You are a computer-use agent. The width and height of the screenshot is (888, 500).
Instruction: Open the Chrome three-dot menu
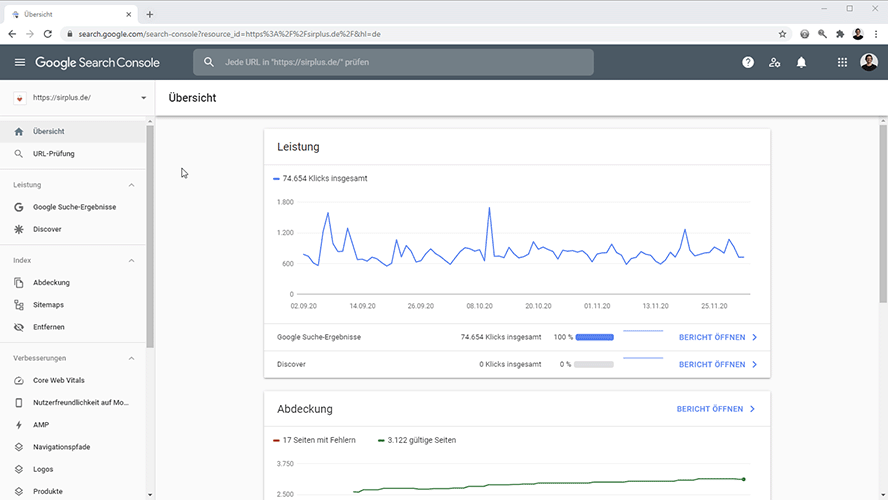point(876,34)
